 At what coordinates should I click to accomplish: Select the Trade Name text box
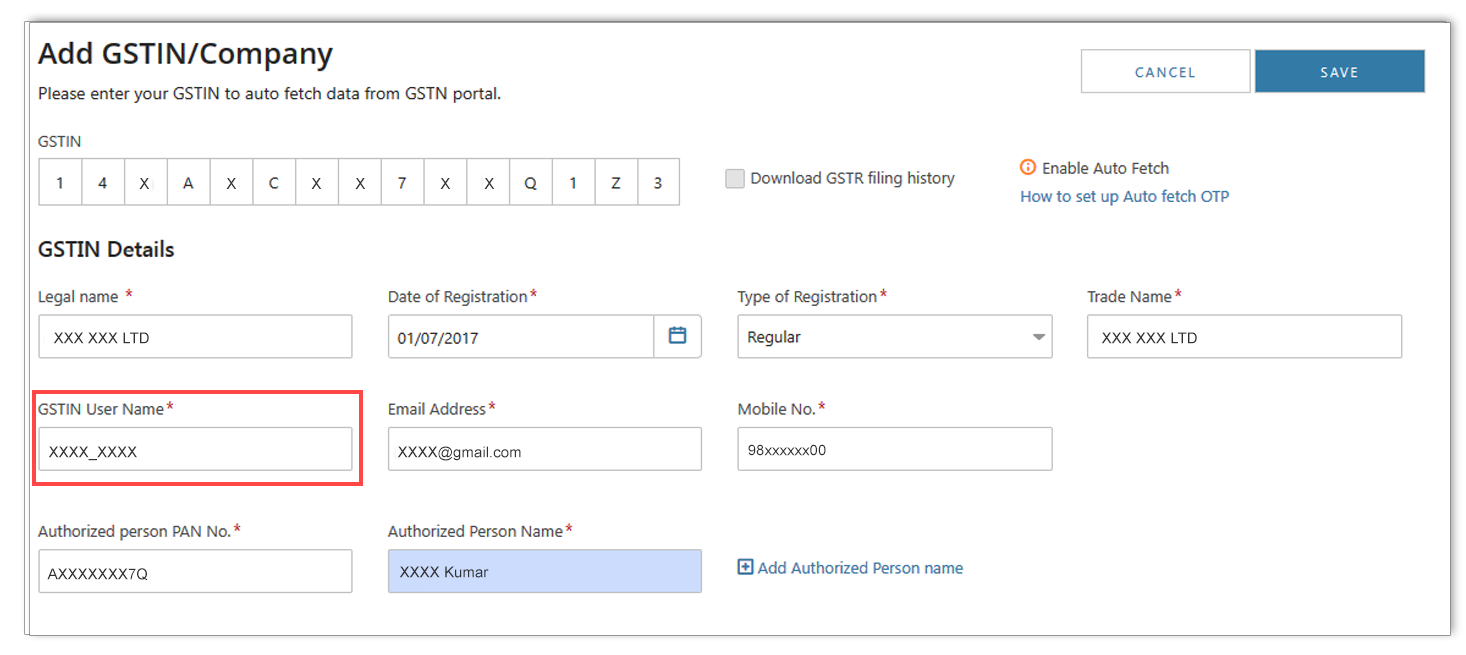click(x=1244, y=337)
